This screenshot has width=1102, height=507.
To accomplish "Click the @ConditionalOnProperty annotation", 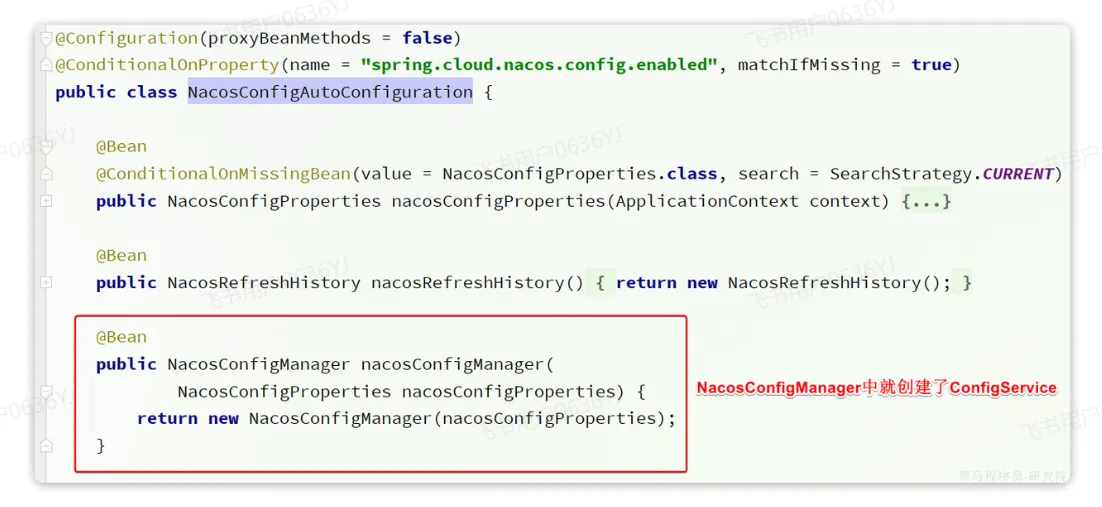I will tap(167, 65).
